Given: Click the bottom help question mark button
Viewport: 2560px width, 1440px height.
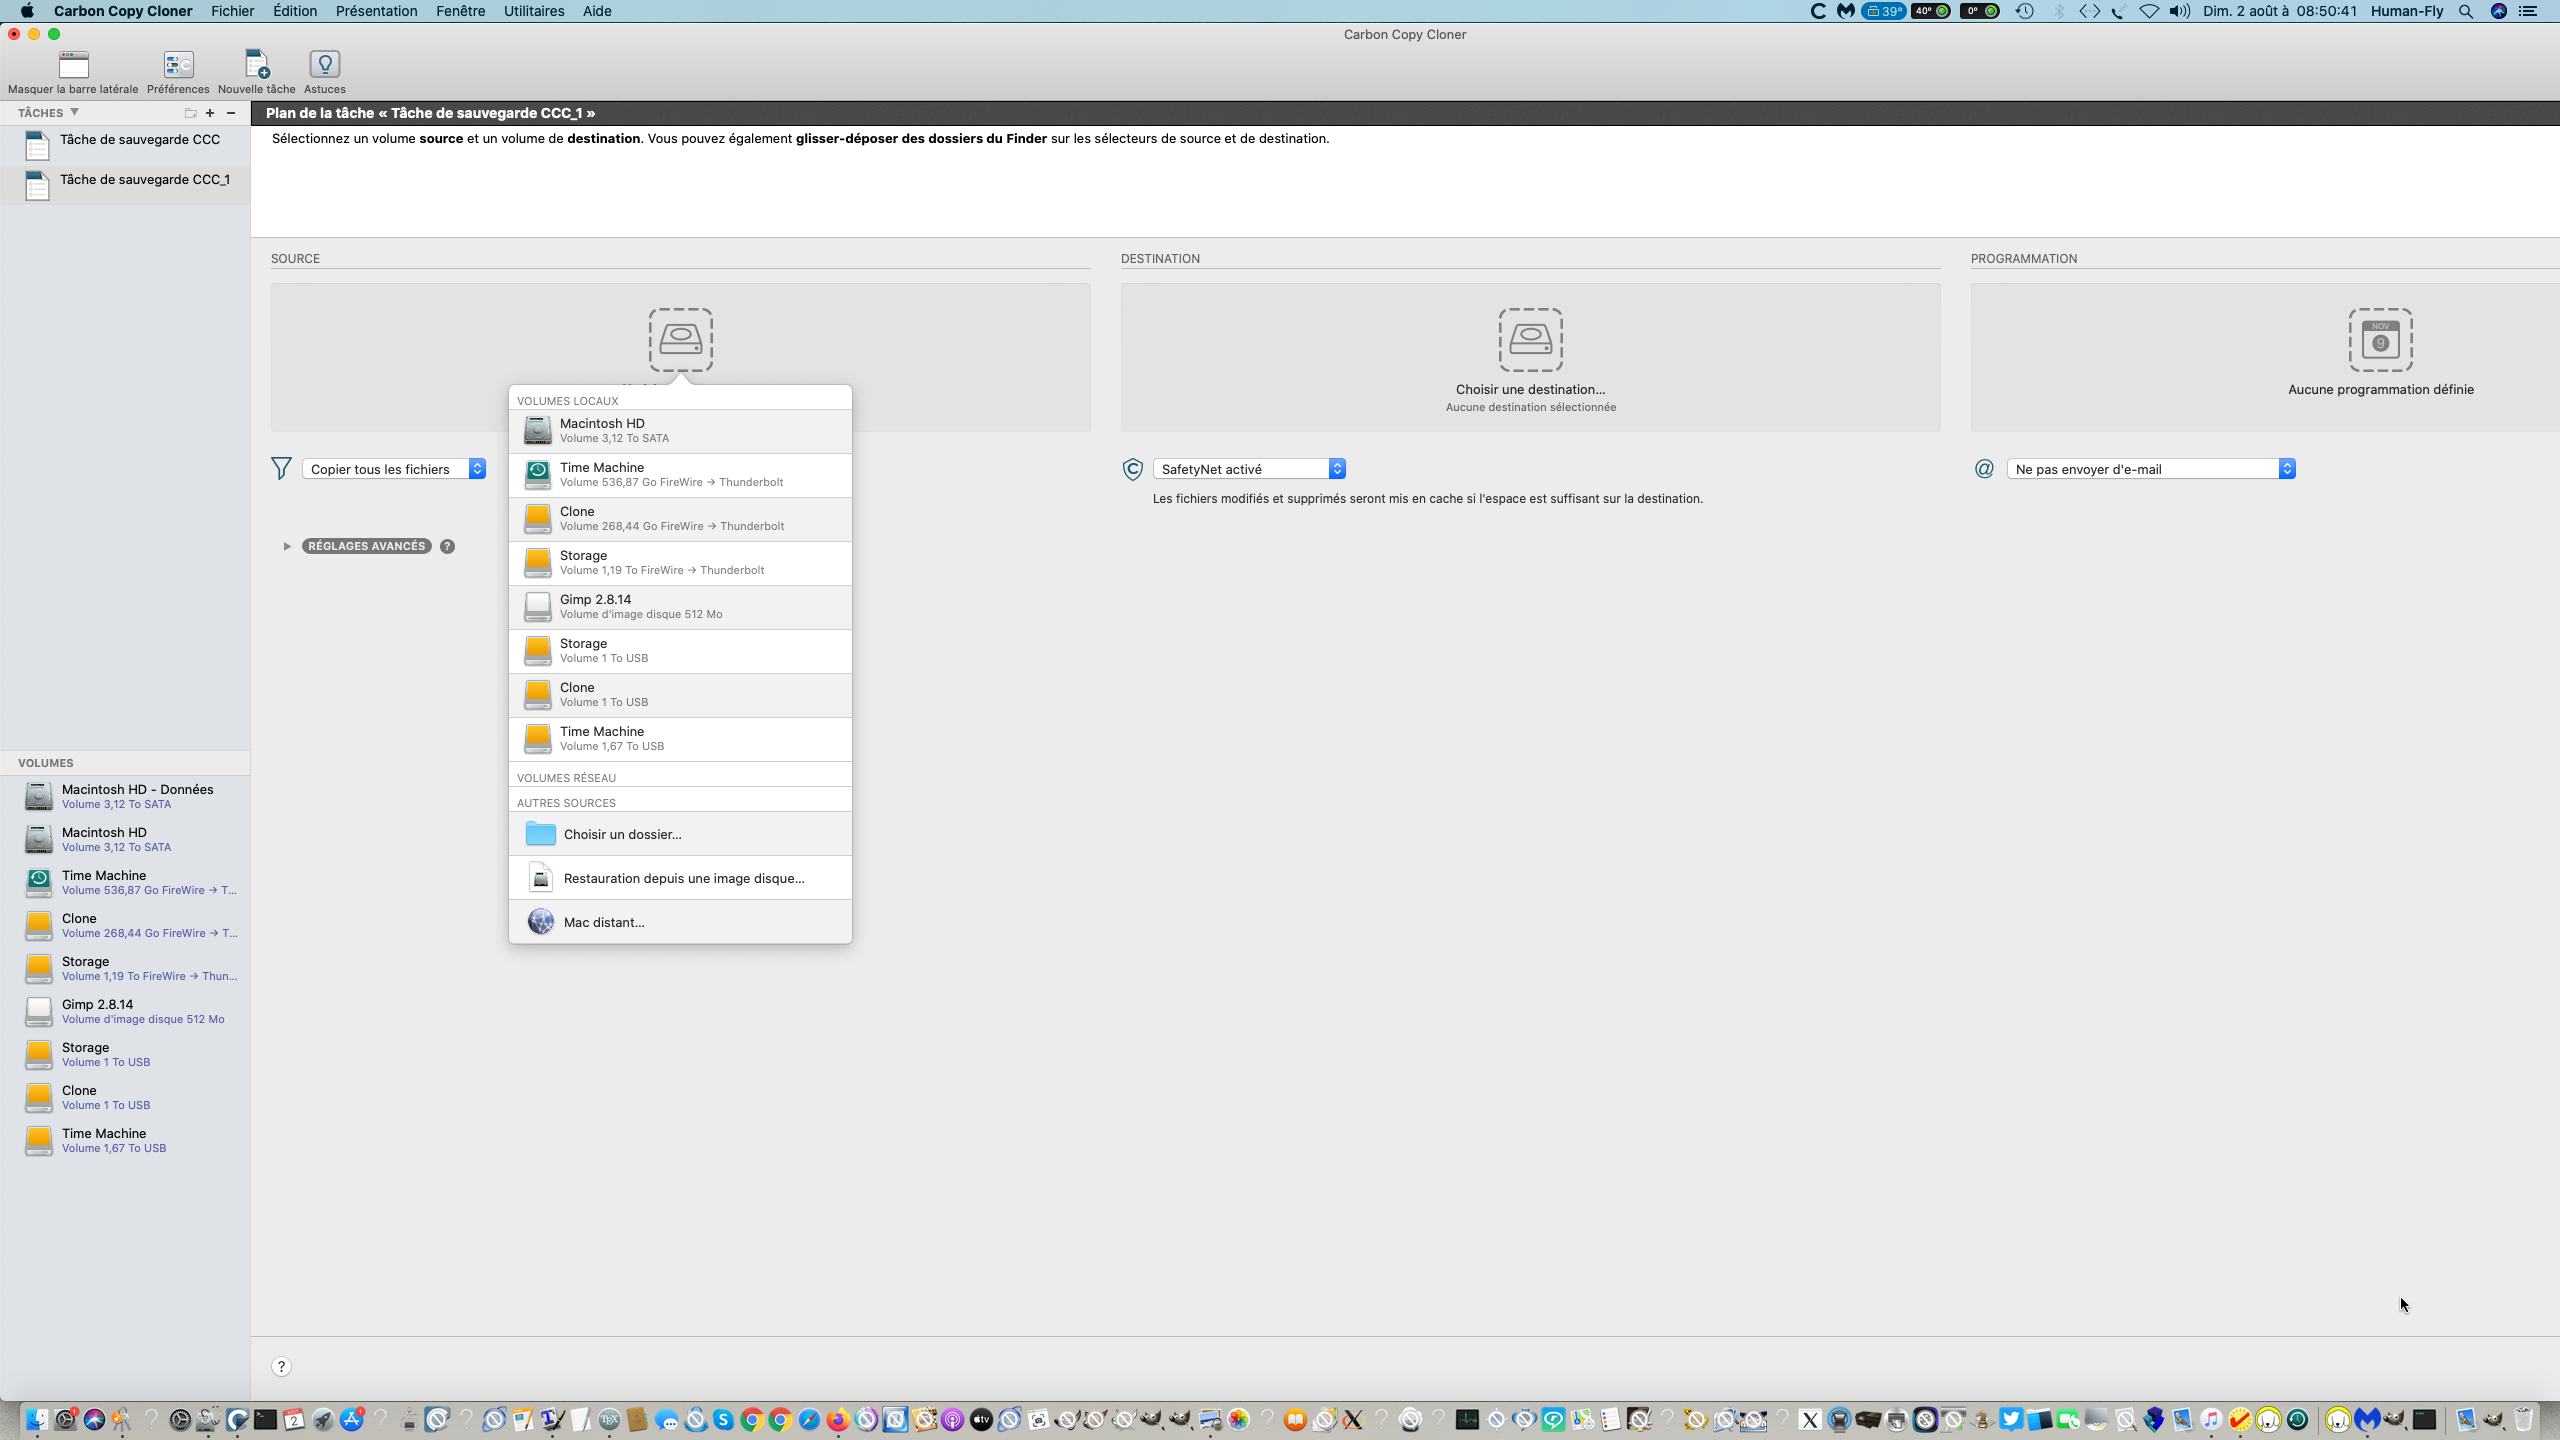Looking at the screenshot, I should (281, 1367).
